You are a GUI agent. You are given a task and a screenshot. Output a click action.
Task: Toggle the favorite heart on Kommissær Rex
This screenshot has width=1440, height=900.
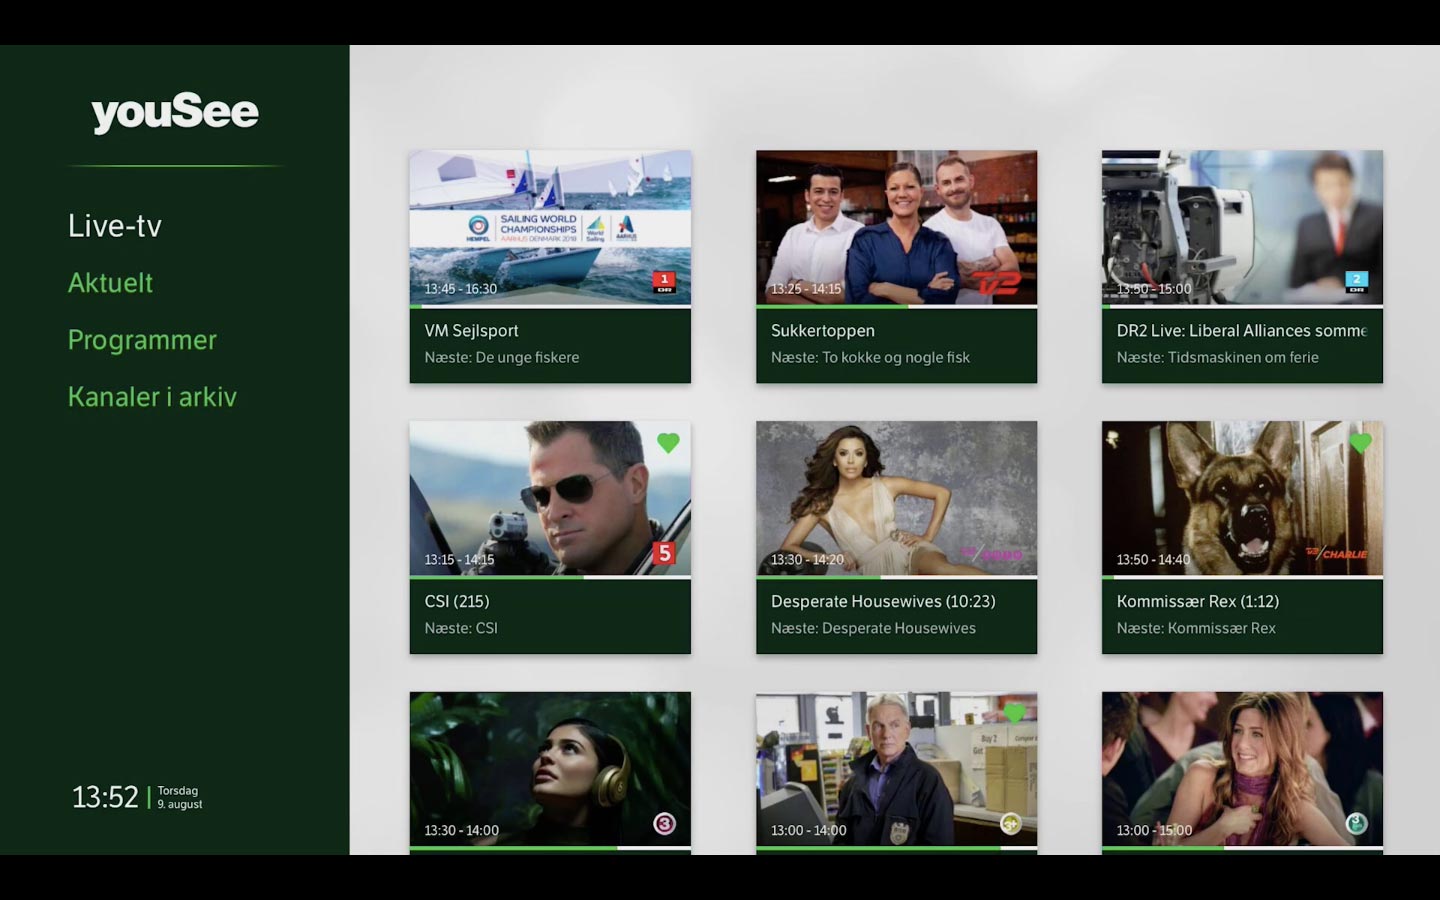click(x=1360, y=442)
